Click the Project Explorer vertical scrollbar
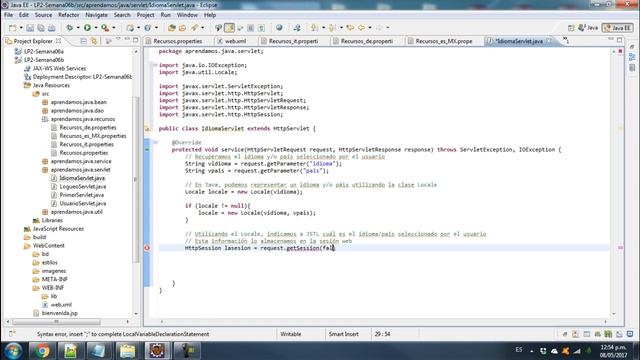 point(136,180)
